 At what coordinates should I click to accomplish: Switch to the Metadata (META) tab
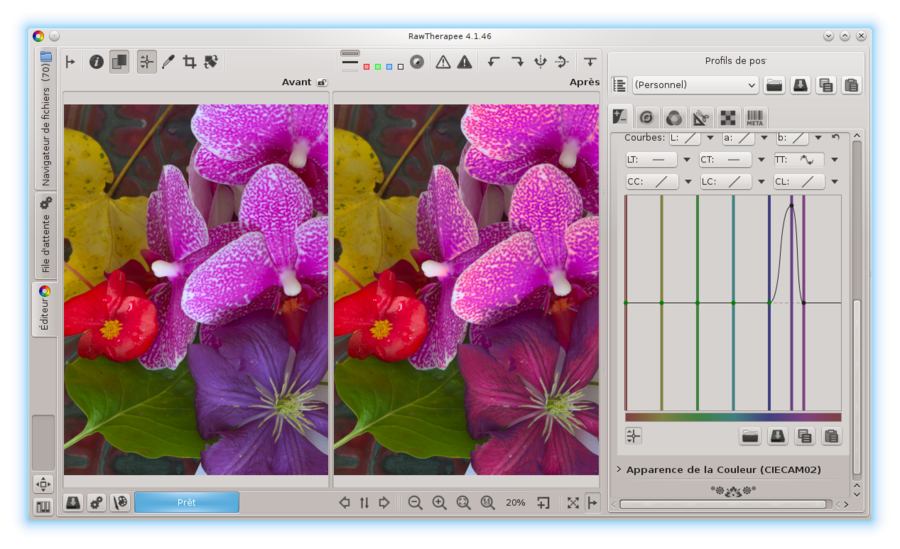pyautogui.click(x=756, y=117)
